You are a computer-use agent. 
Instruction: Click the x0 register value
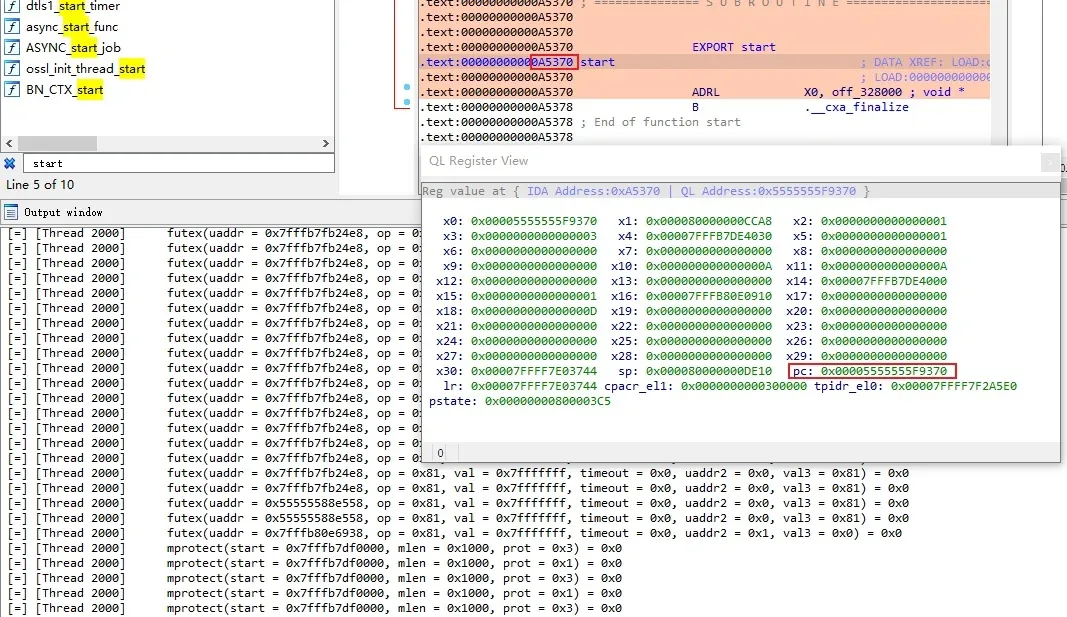(x=534, y=221)
